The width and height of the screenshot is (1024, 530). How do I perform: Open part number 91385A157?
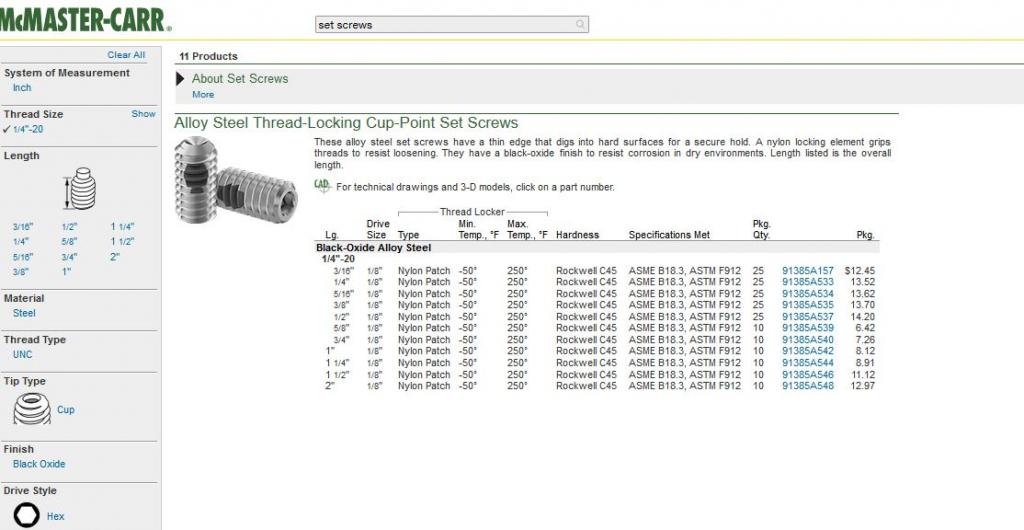coord(808,270)
